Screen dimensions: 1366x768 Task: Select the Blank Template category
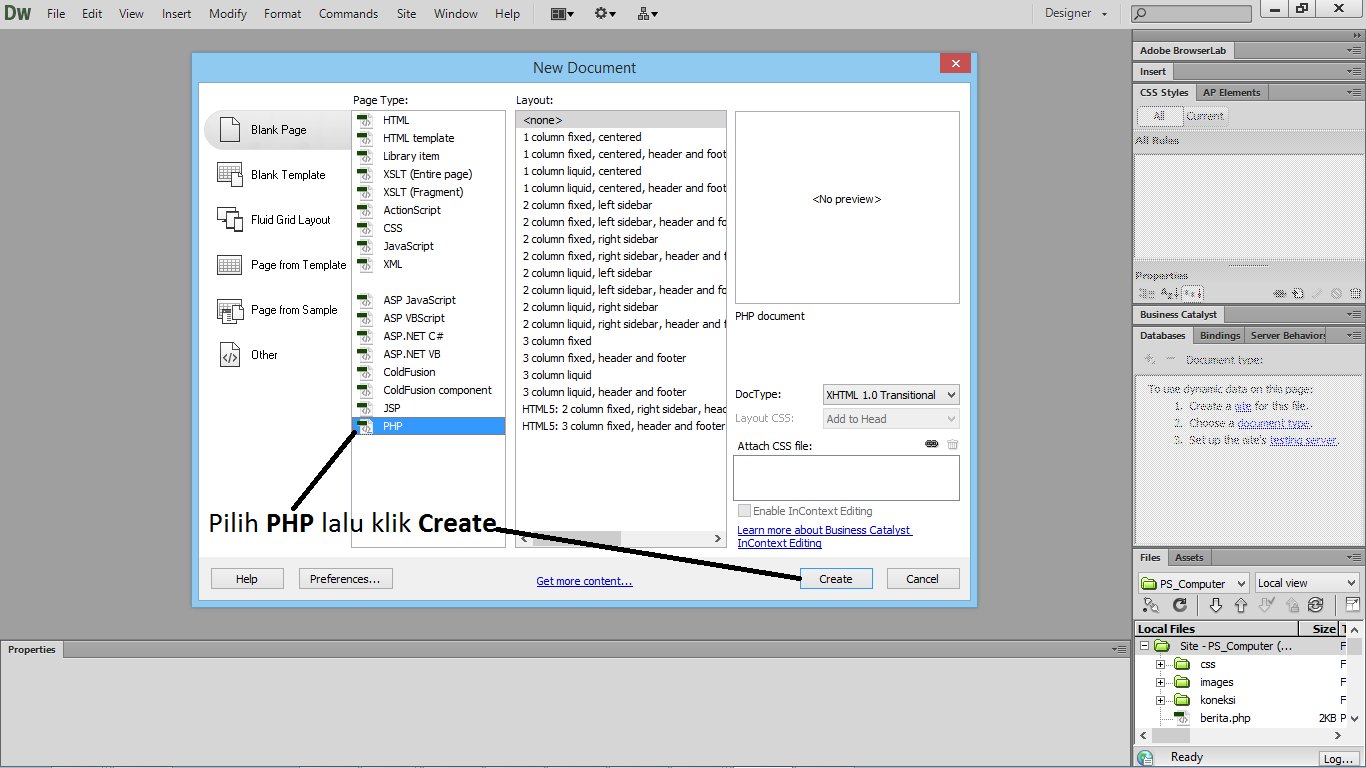click(x=272, y=175)
